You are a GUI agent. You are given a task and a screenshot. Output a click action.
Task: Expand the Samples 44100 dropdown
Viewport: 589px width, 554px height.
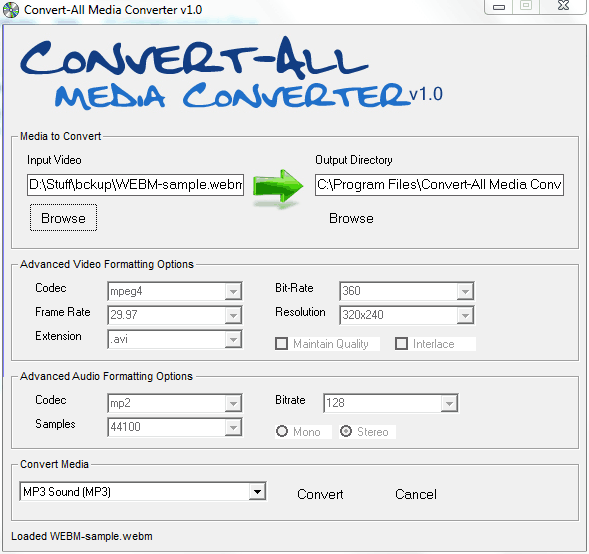coord(175,427)
